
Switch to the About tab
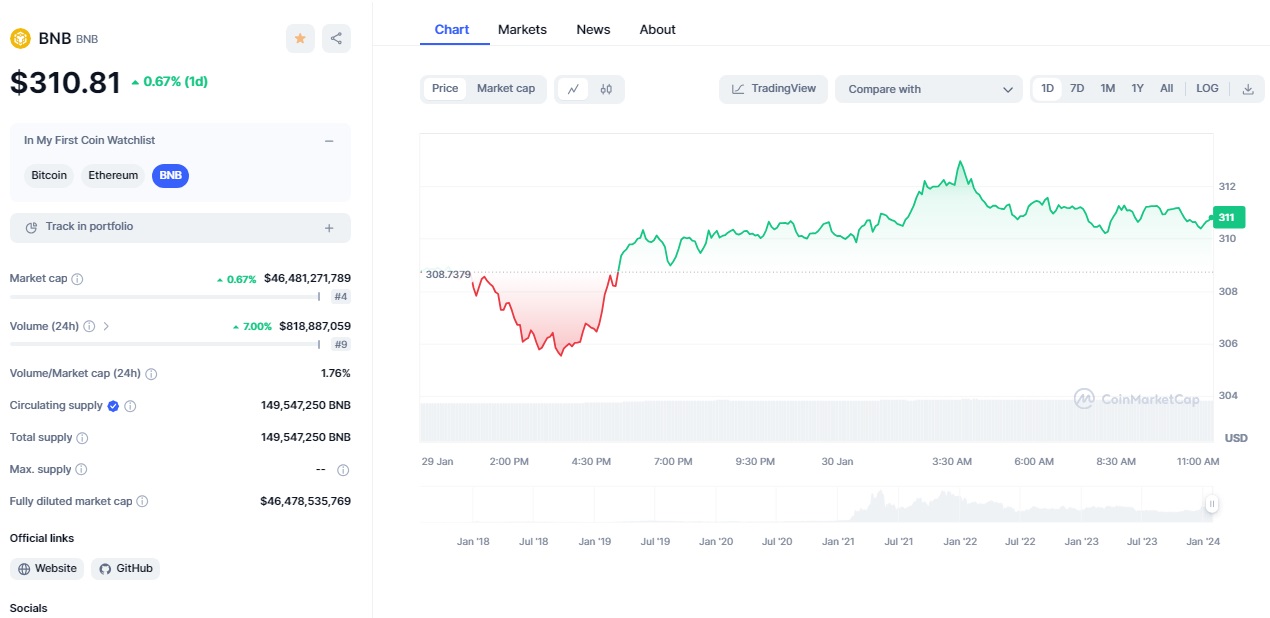pos(658,30)
